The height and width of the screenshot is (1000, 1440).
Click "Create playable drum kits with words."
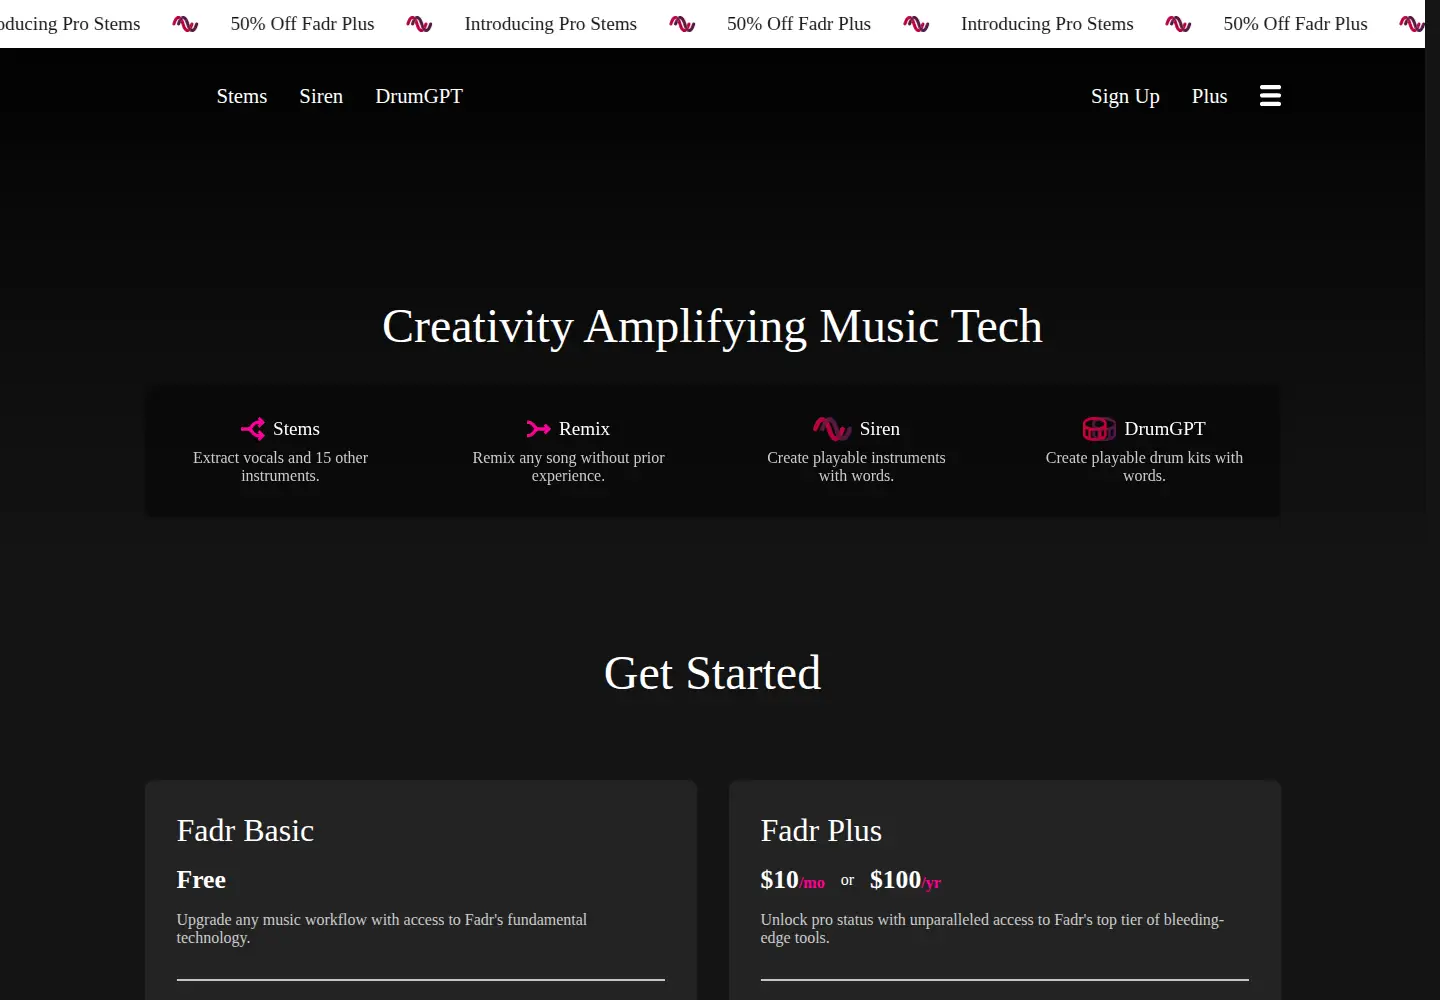(x=1144, y=467)
